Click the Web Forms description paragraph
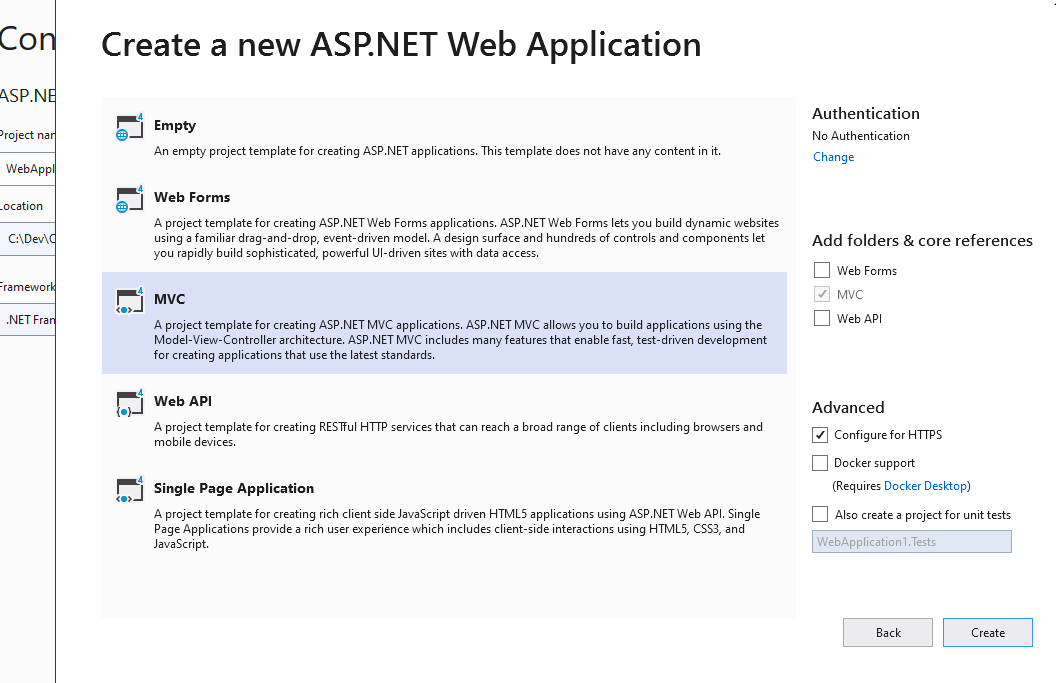The width and height of the screenshot is (1056, 683). coord(466,238)
